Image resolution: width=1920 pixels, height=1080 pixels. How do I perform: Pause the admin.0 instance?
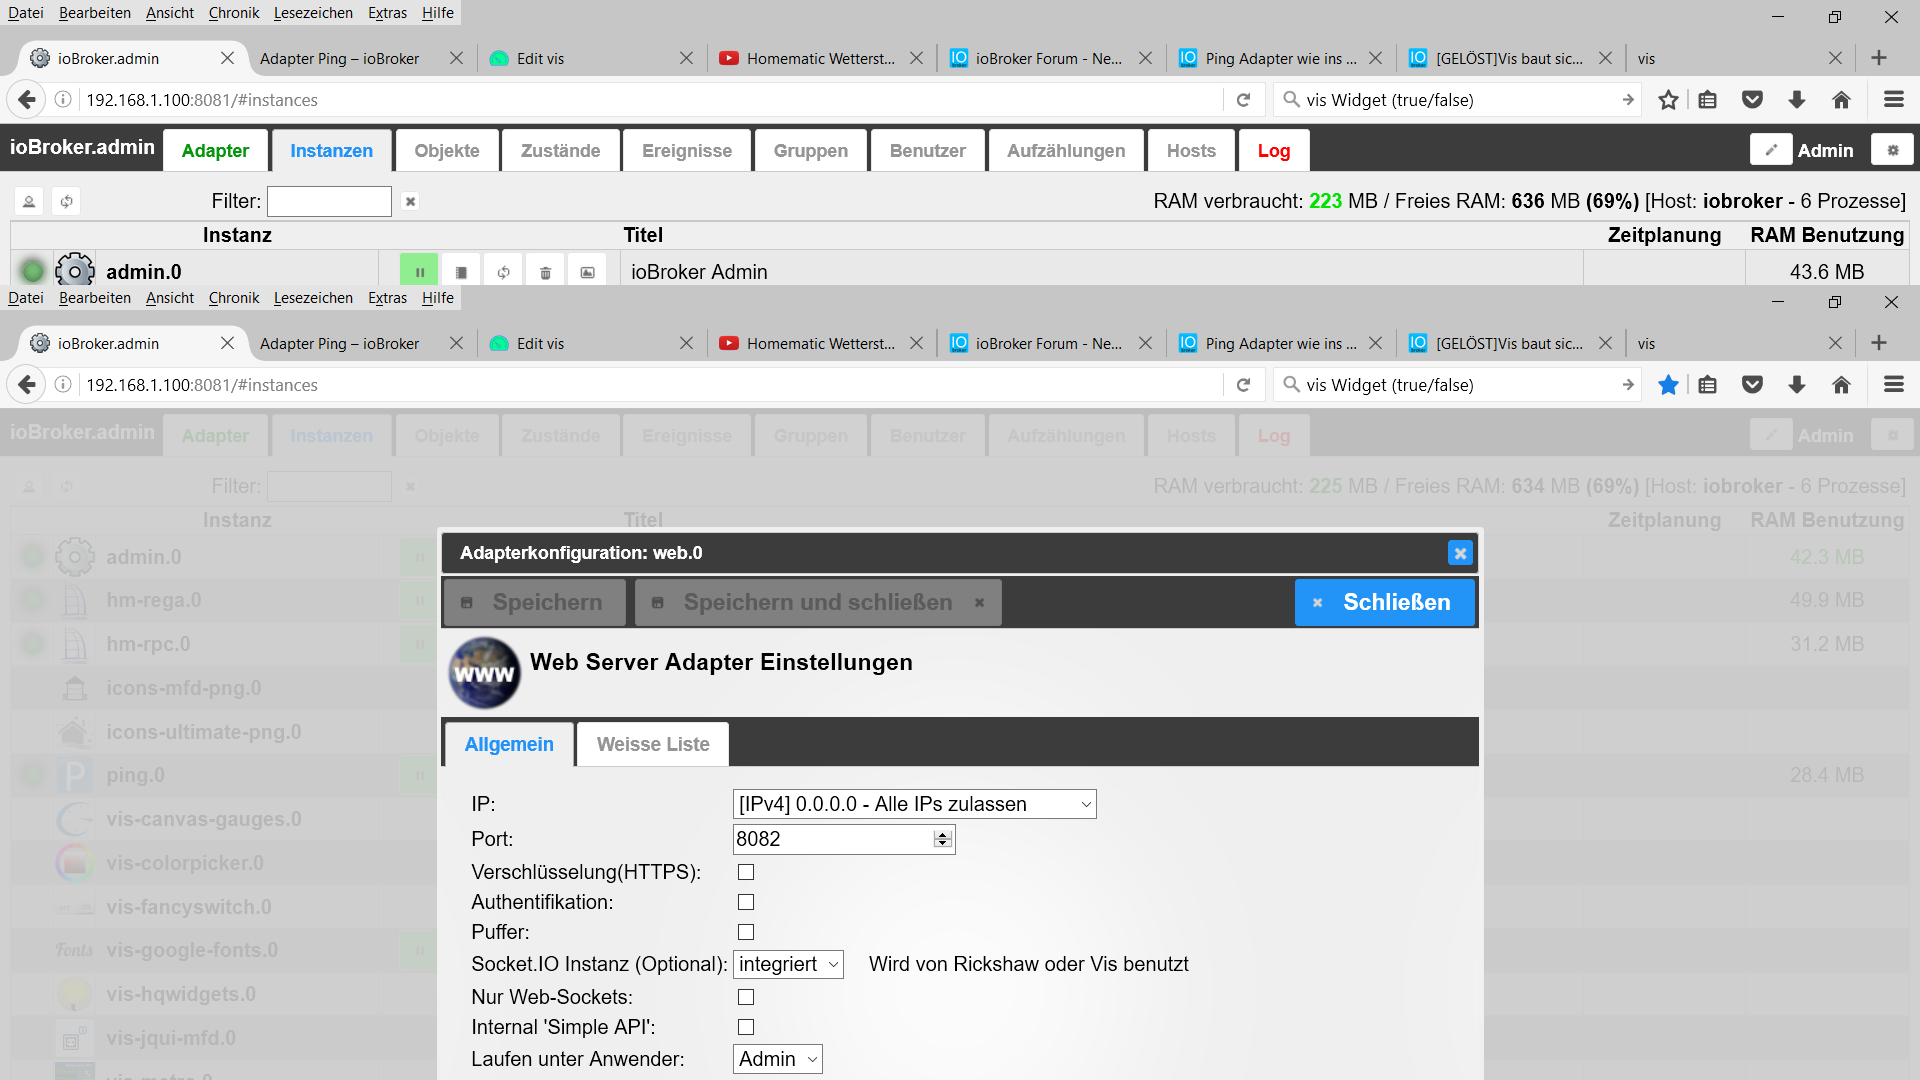pyautogui.click(x=419, y=272)
